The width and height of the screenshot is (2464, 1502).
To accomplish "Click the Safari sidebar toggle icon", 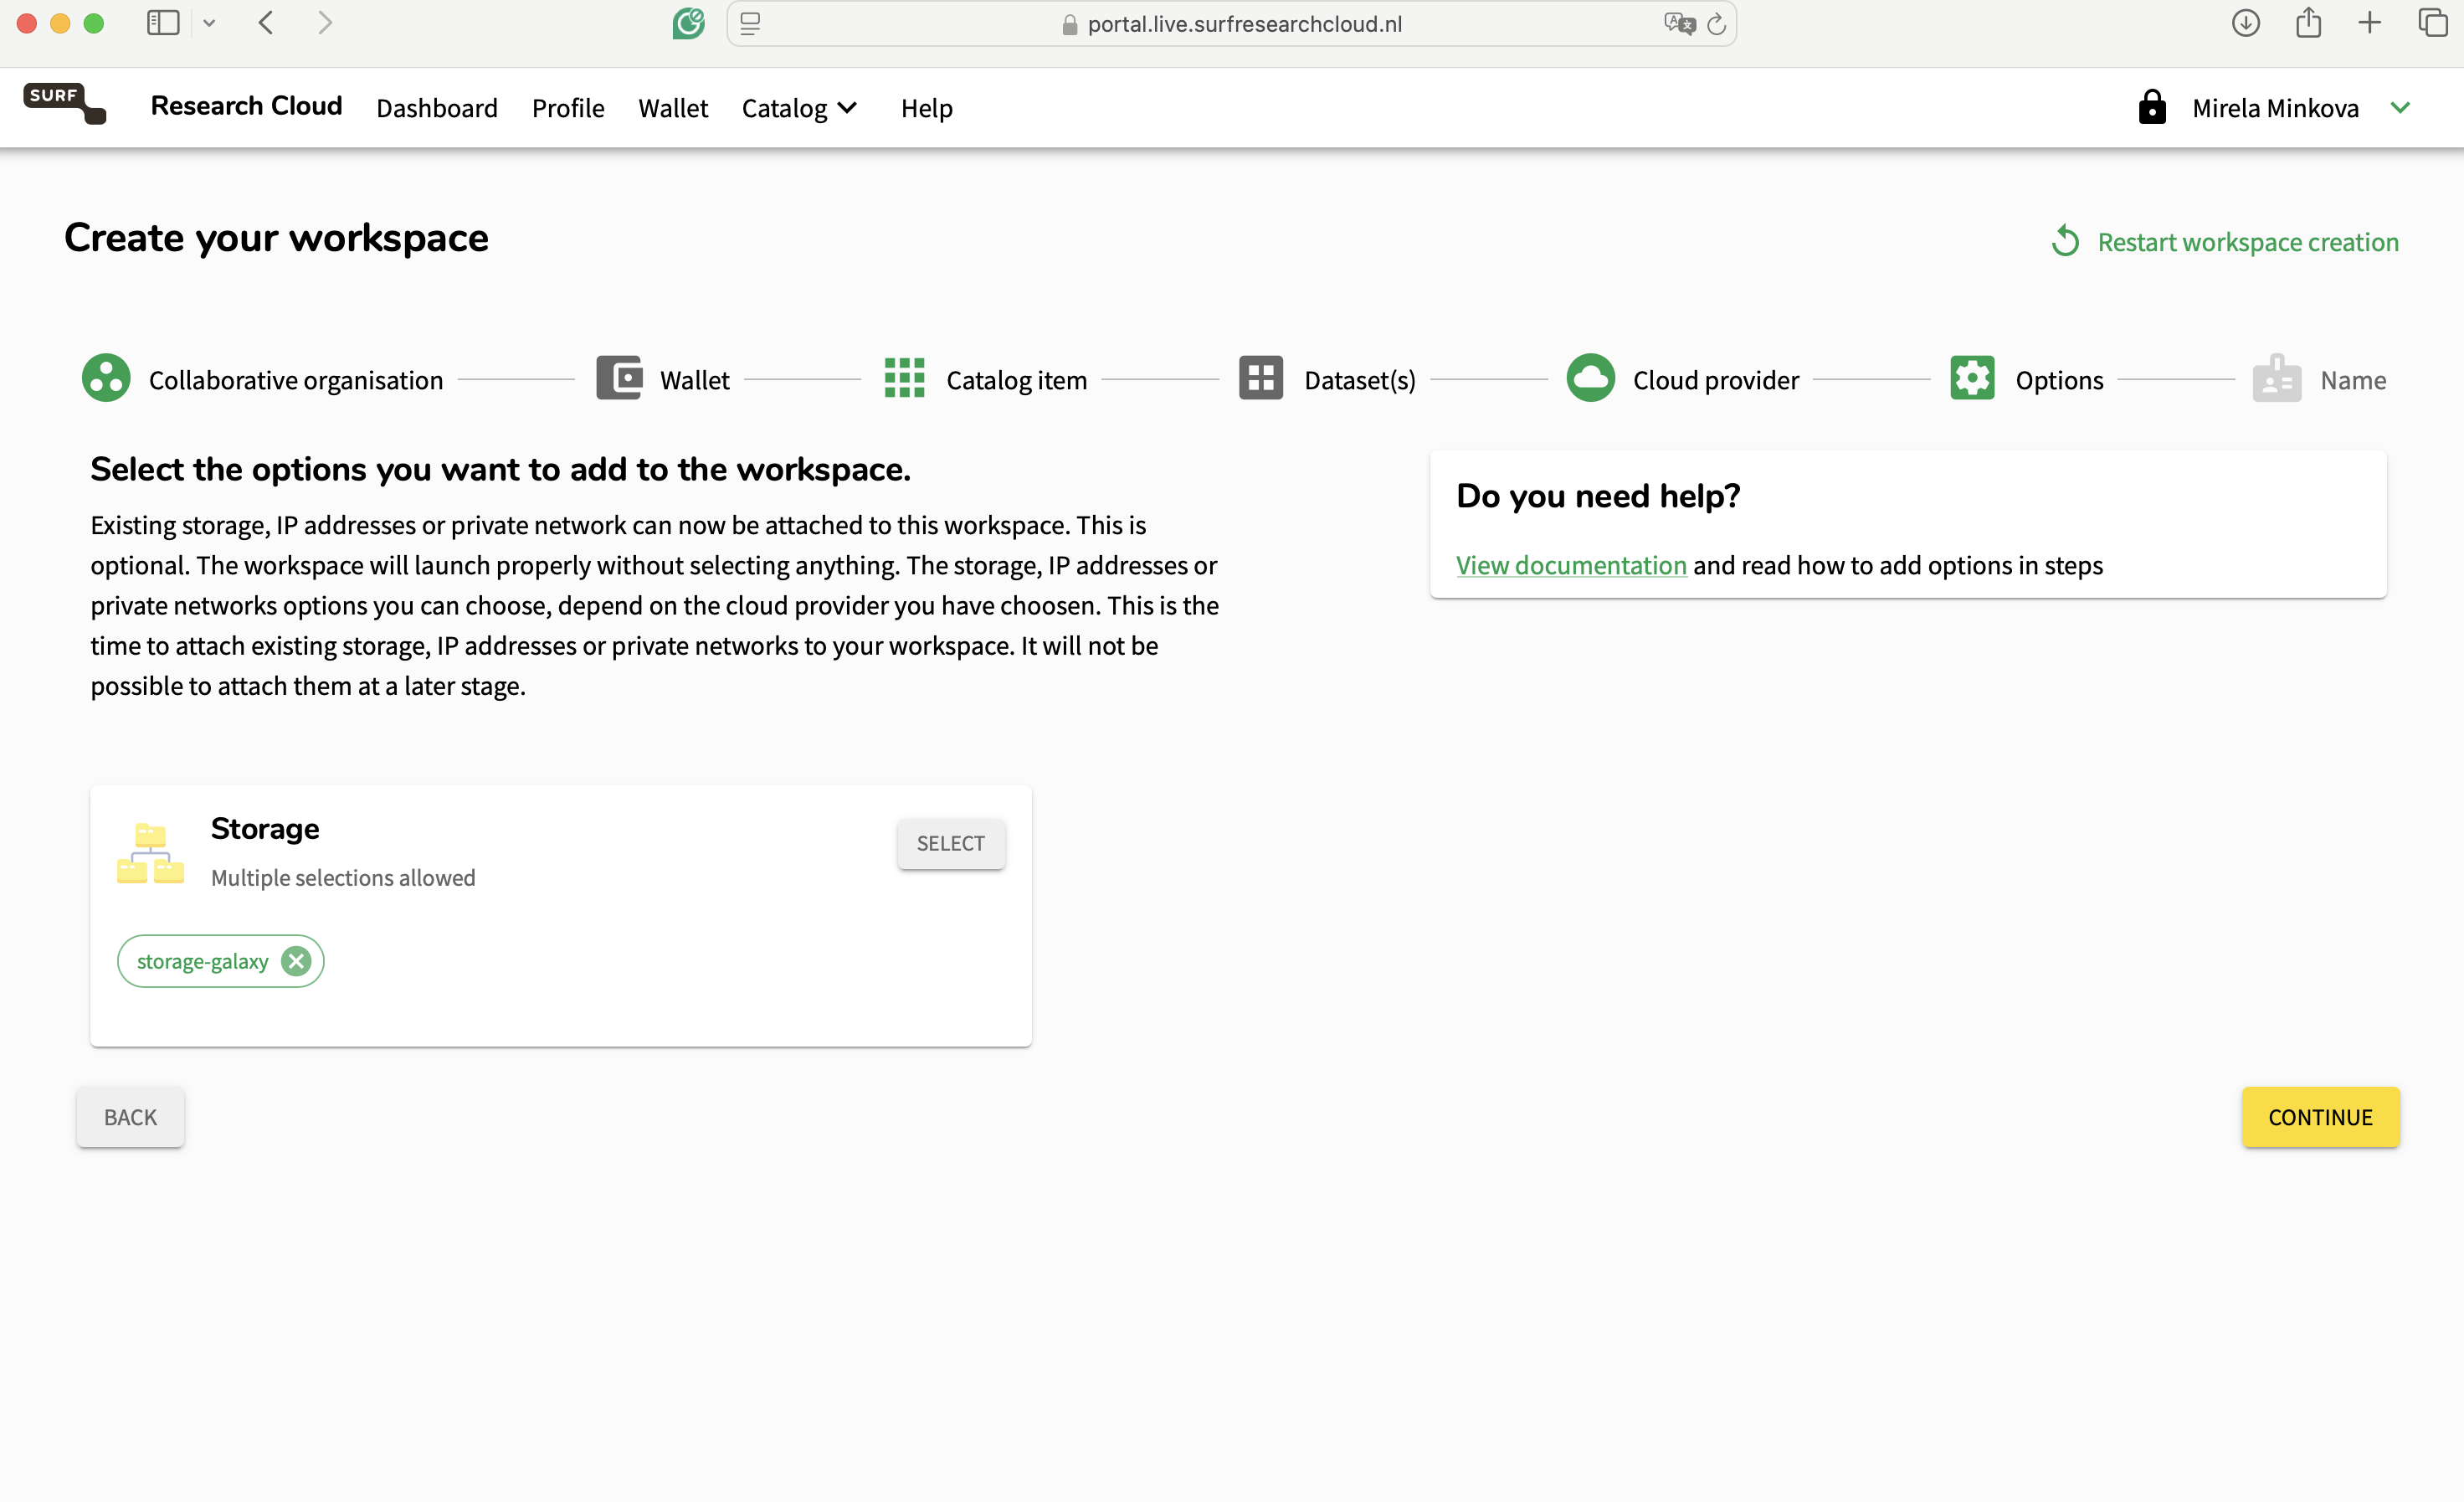I will click(163, 23).
